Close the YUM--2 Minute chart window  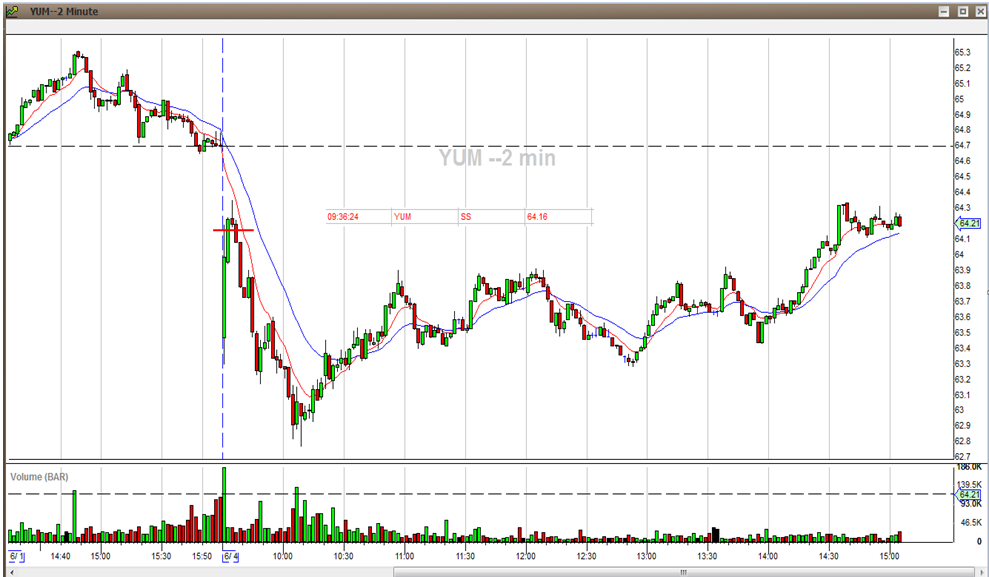click(981, 11)
